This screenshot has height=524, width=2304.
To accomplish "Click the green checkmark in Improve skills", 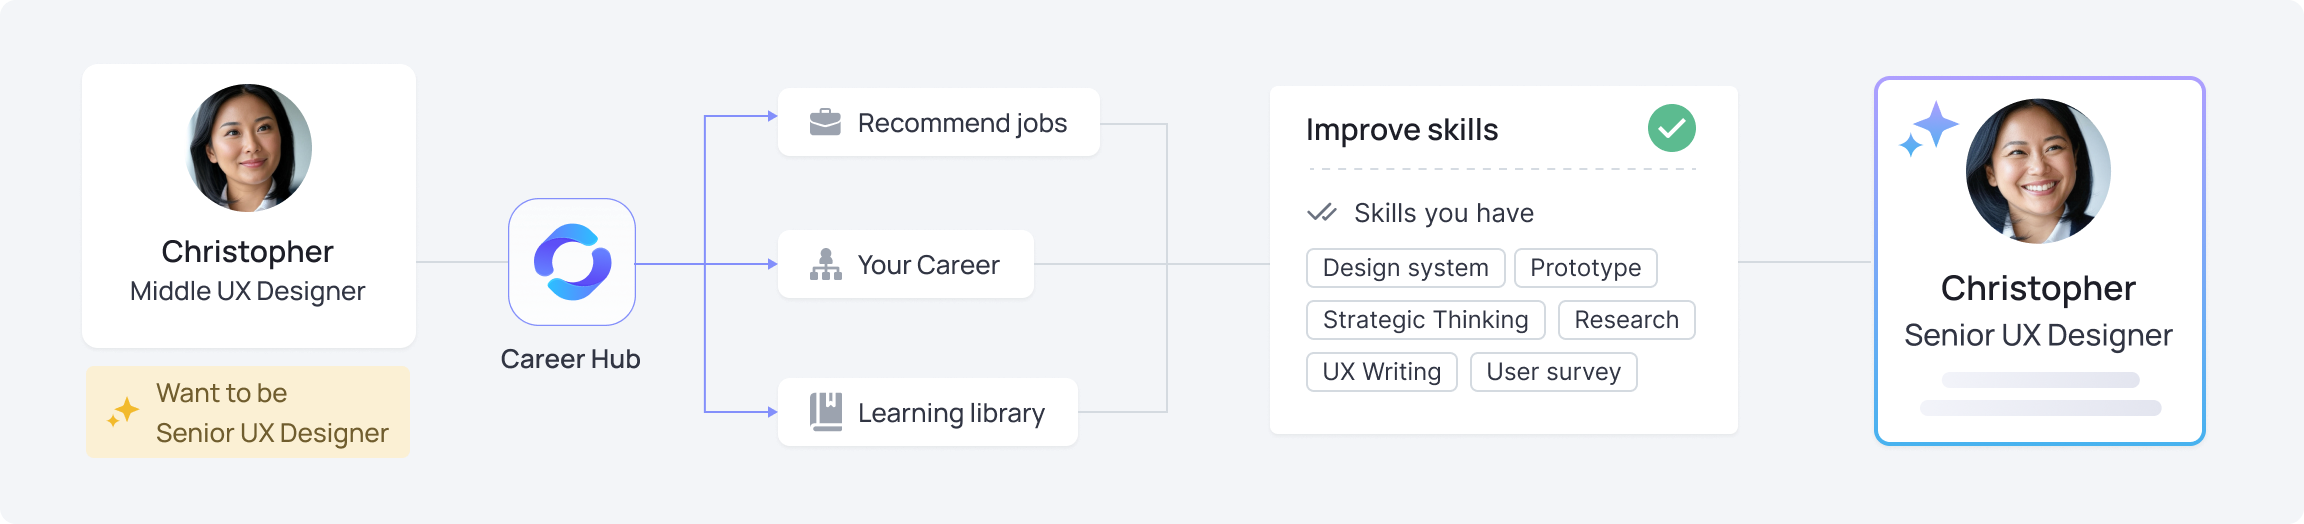I will pos(1671,128).
